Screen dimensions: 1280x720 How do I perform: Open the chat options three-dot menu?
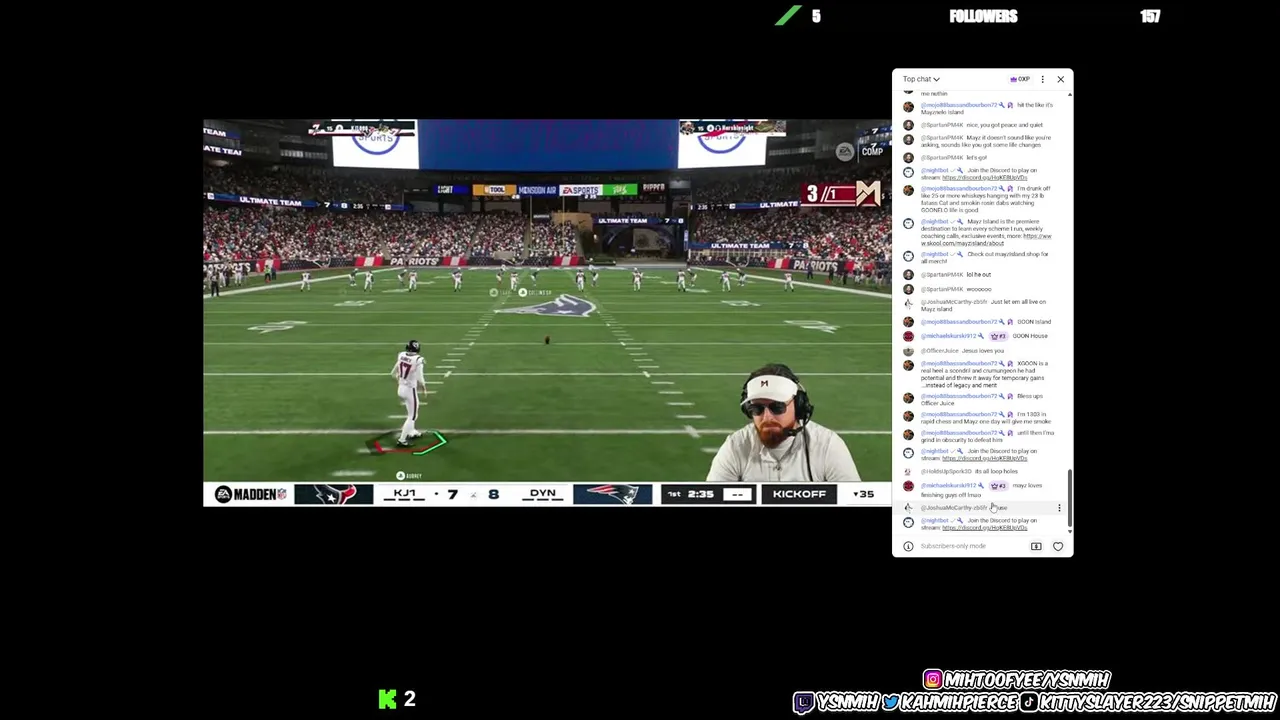[x=1042, y=79]
